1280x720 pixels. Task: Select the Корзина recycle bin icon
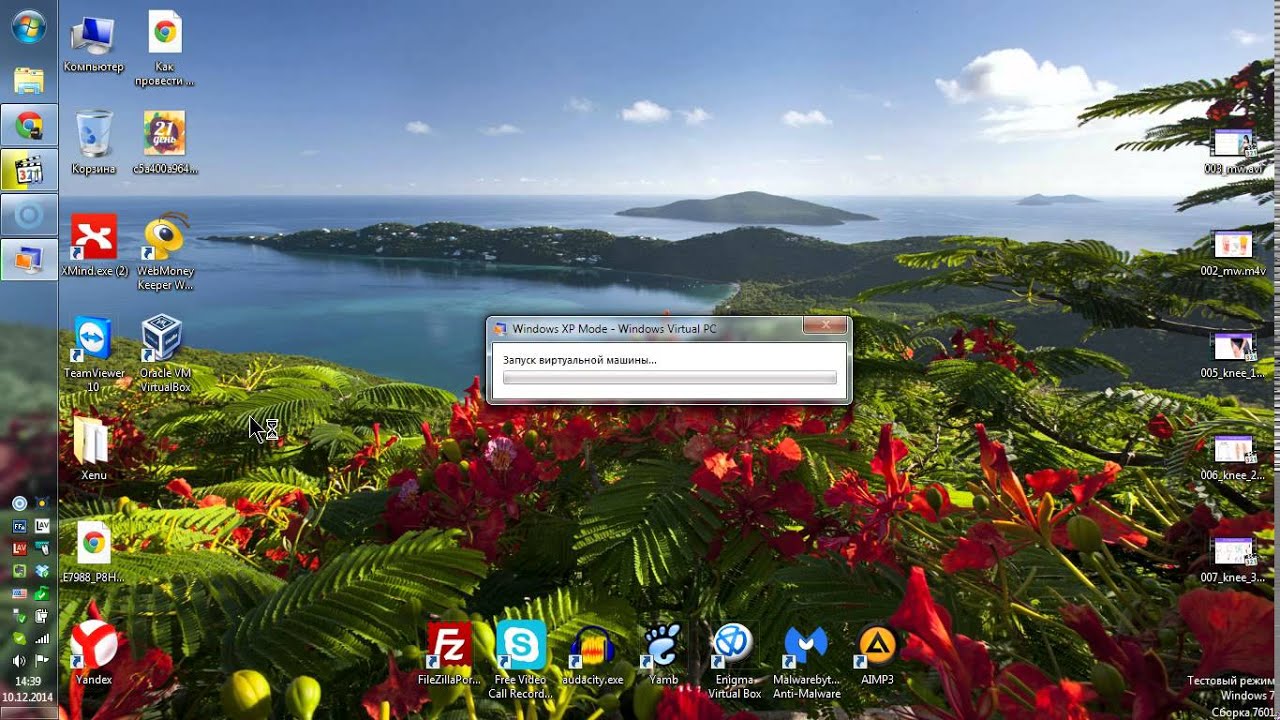pos(93,140)
